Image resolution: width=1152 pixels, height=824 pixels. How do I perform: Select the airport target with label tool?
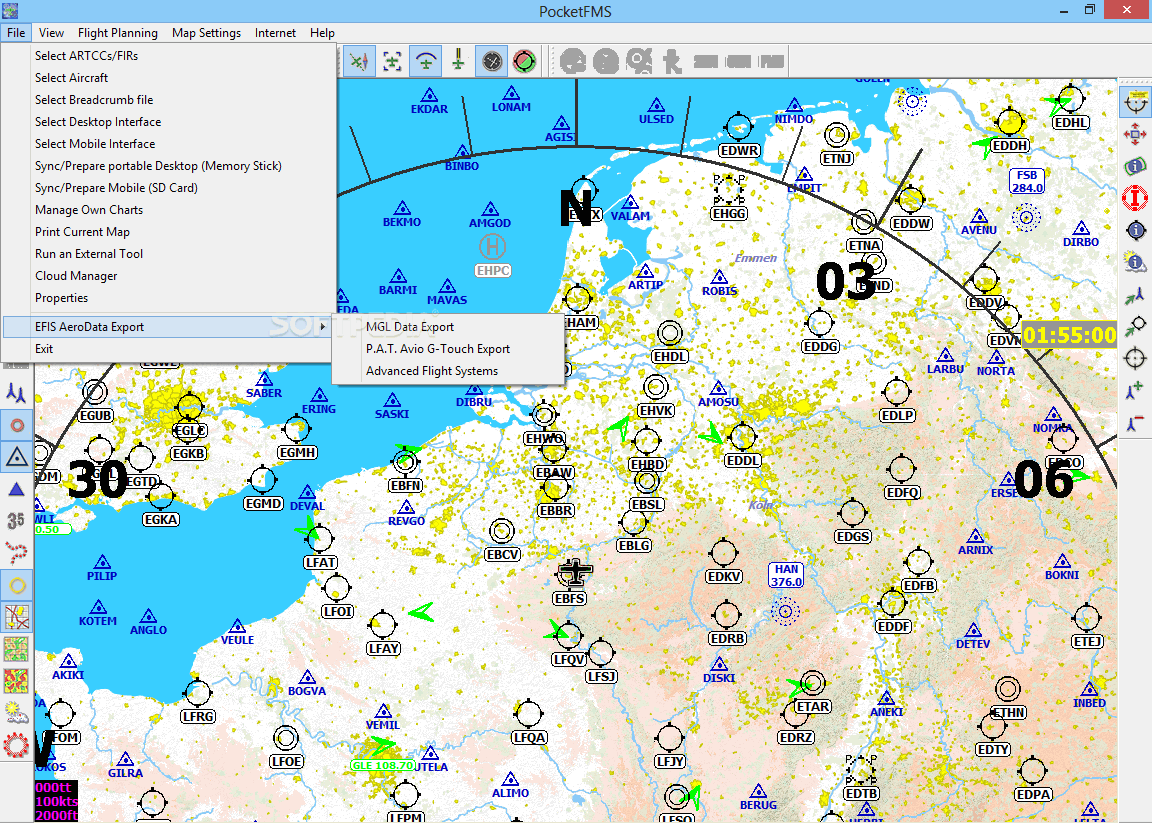(1135, 101)
